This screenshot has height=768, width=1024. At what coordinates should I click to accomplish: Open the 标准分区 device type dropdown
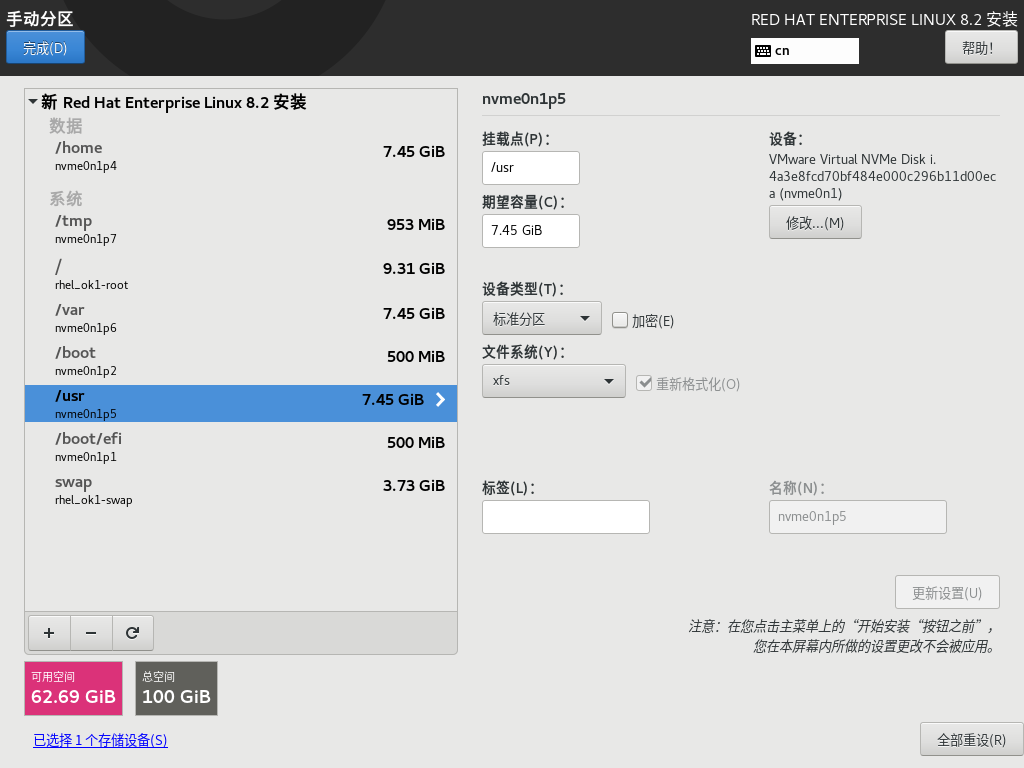(541, 319)
